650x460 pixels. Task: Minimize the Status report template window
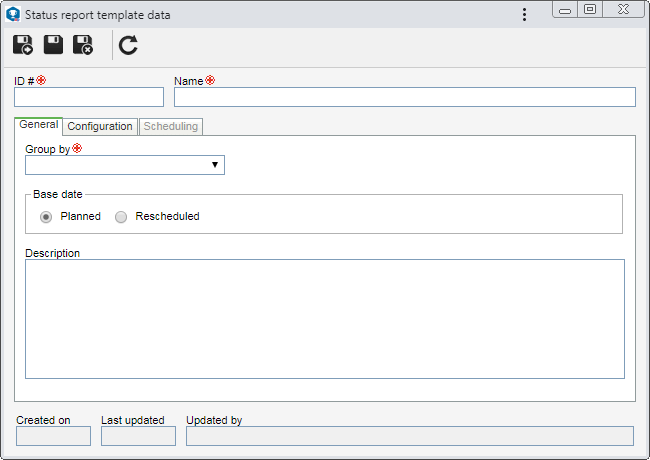(565, 9)
